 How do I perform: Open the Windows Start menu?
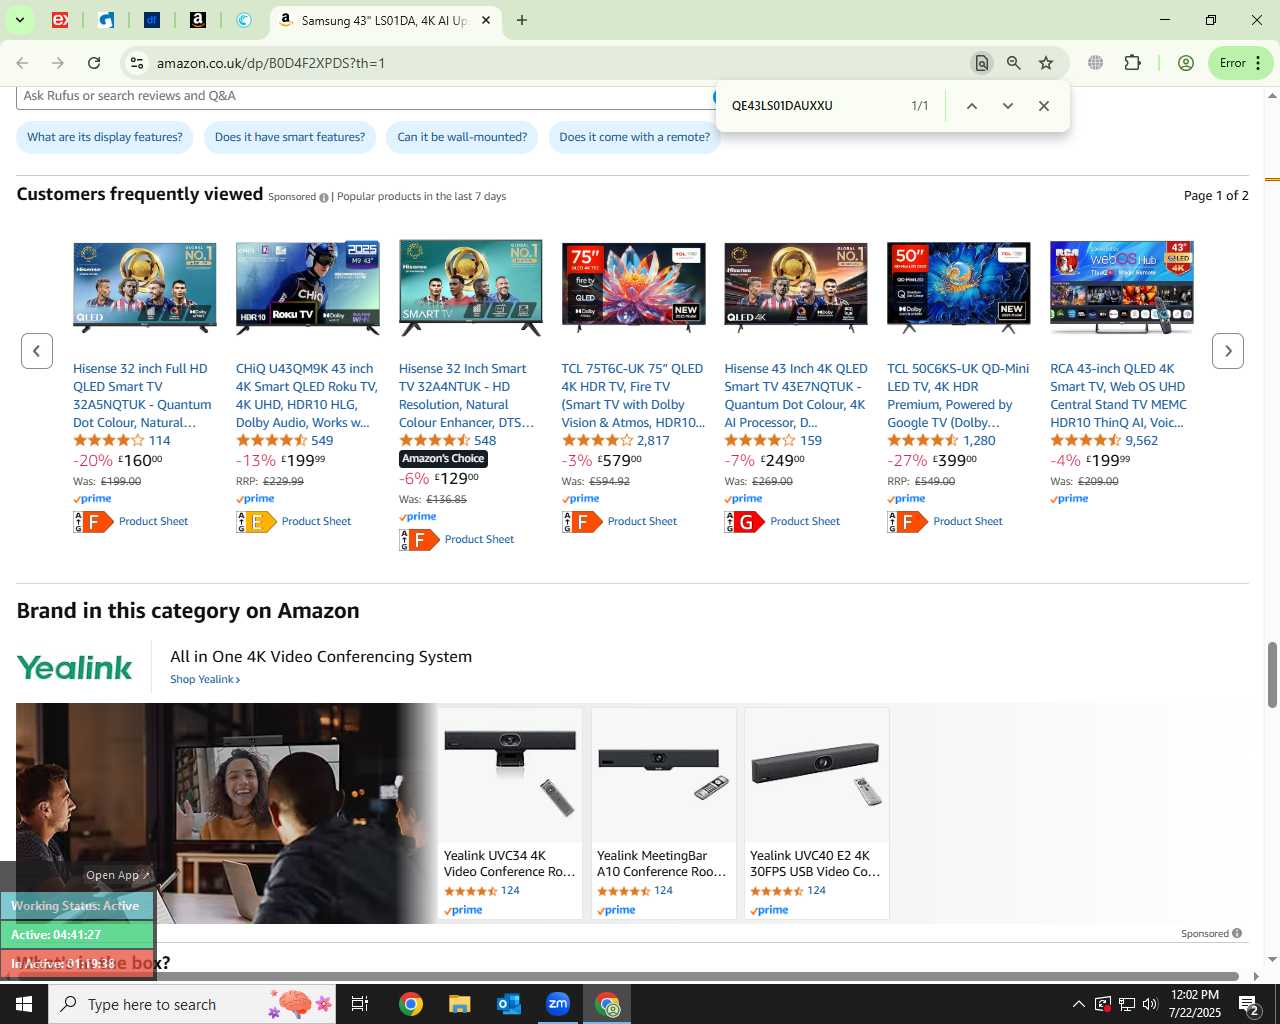(24, 1004)
